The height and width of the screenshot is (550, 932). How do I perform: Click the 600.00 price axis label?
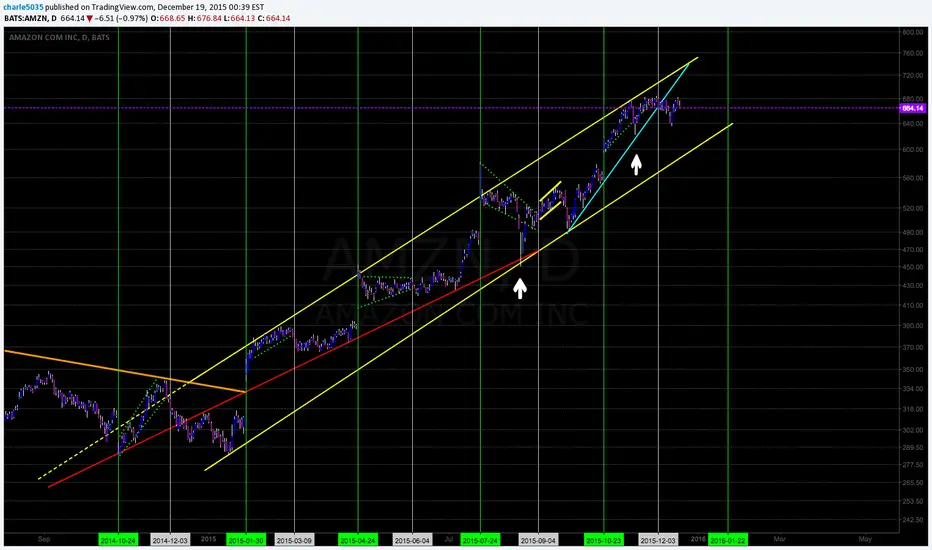(x=912, y=149)
